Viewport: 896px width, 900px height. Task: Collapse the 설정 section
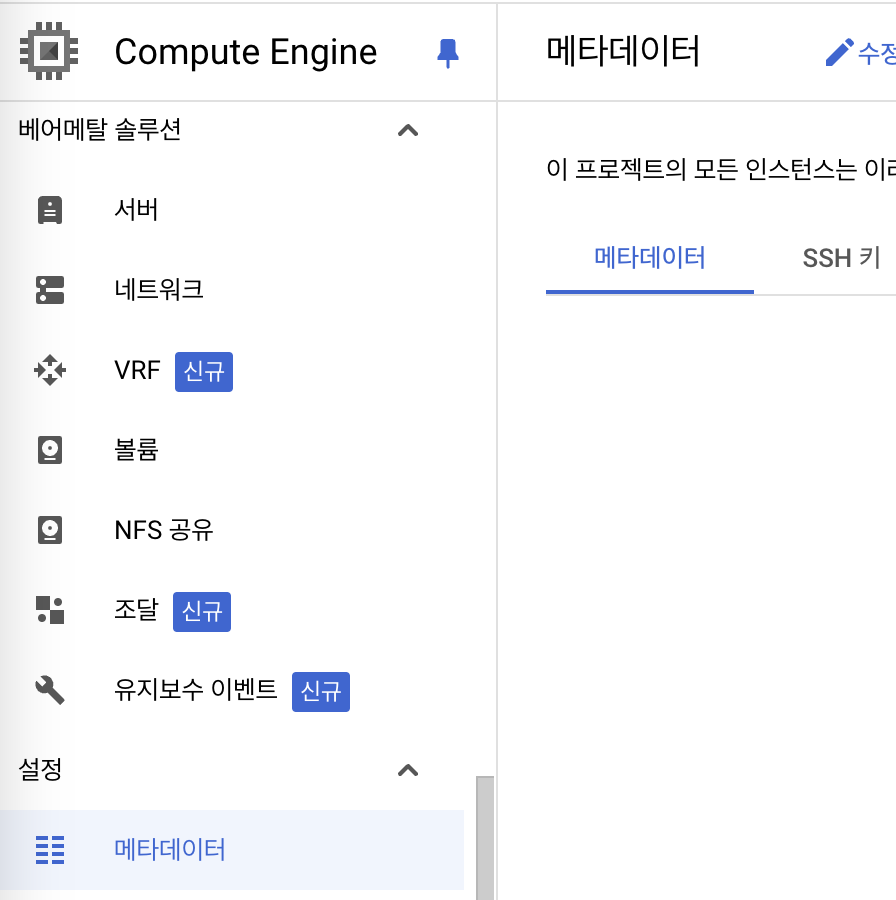(x=408, y=771)
